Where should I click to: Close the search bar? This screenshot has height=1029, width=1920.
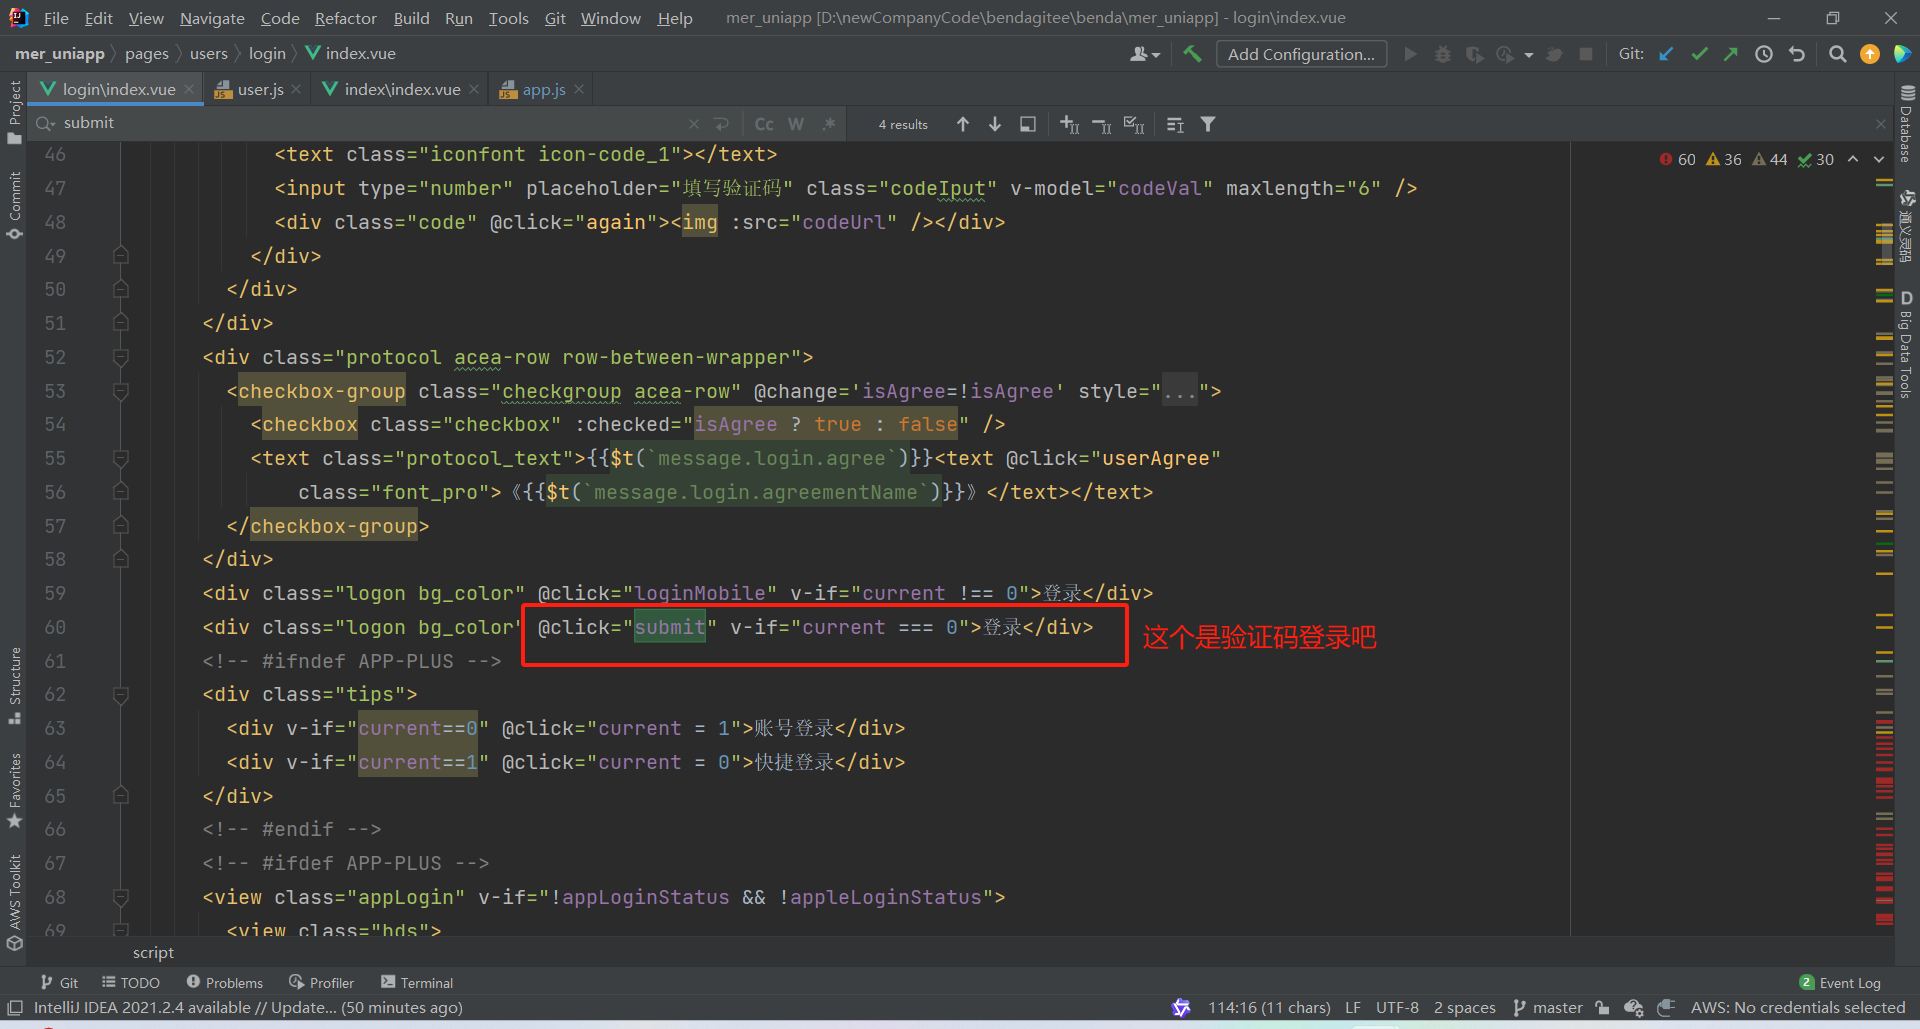point(1880,124)
